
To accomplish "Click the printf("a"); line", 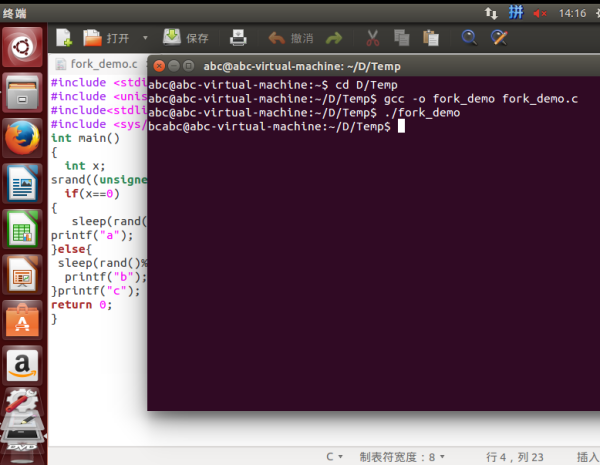I will (92, 235).
